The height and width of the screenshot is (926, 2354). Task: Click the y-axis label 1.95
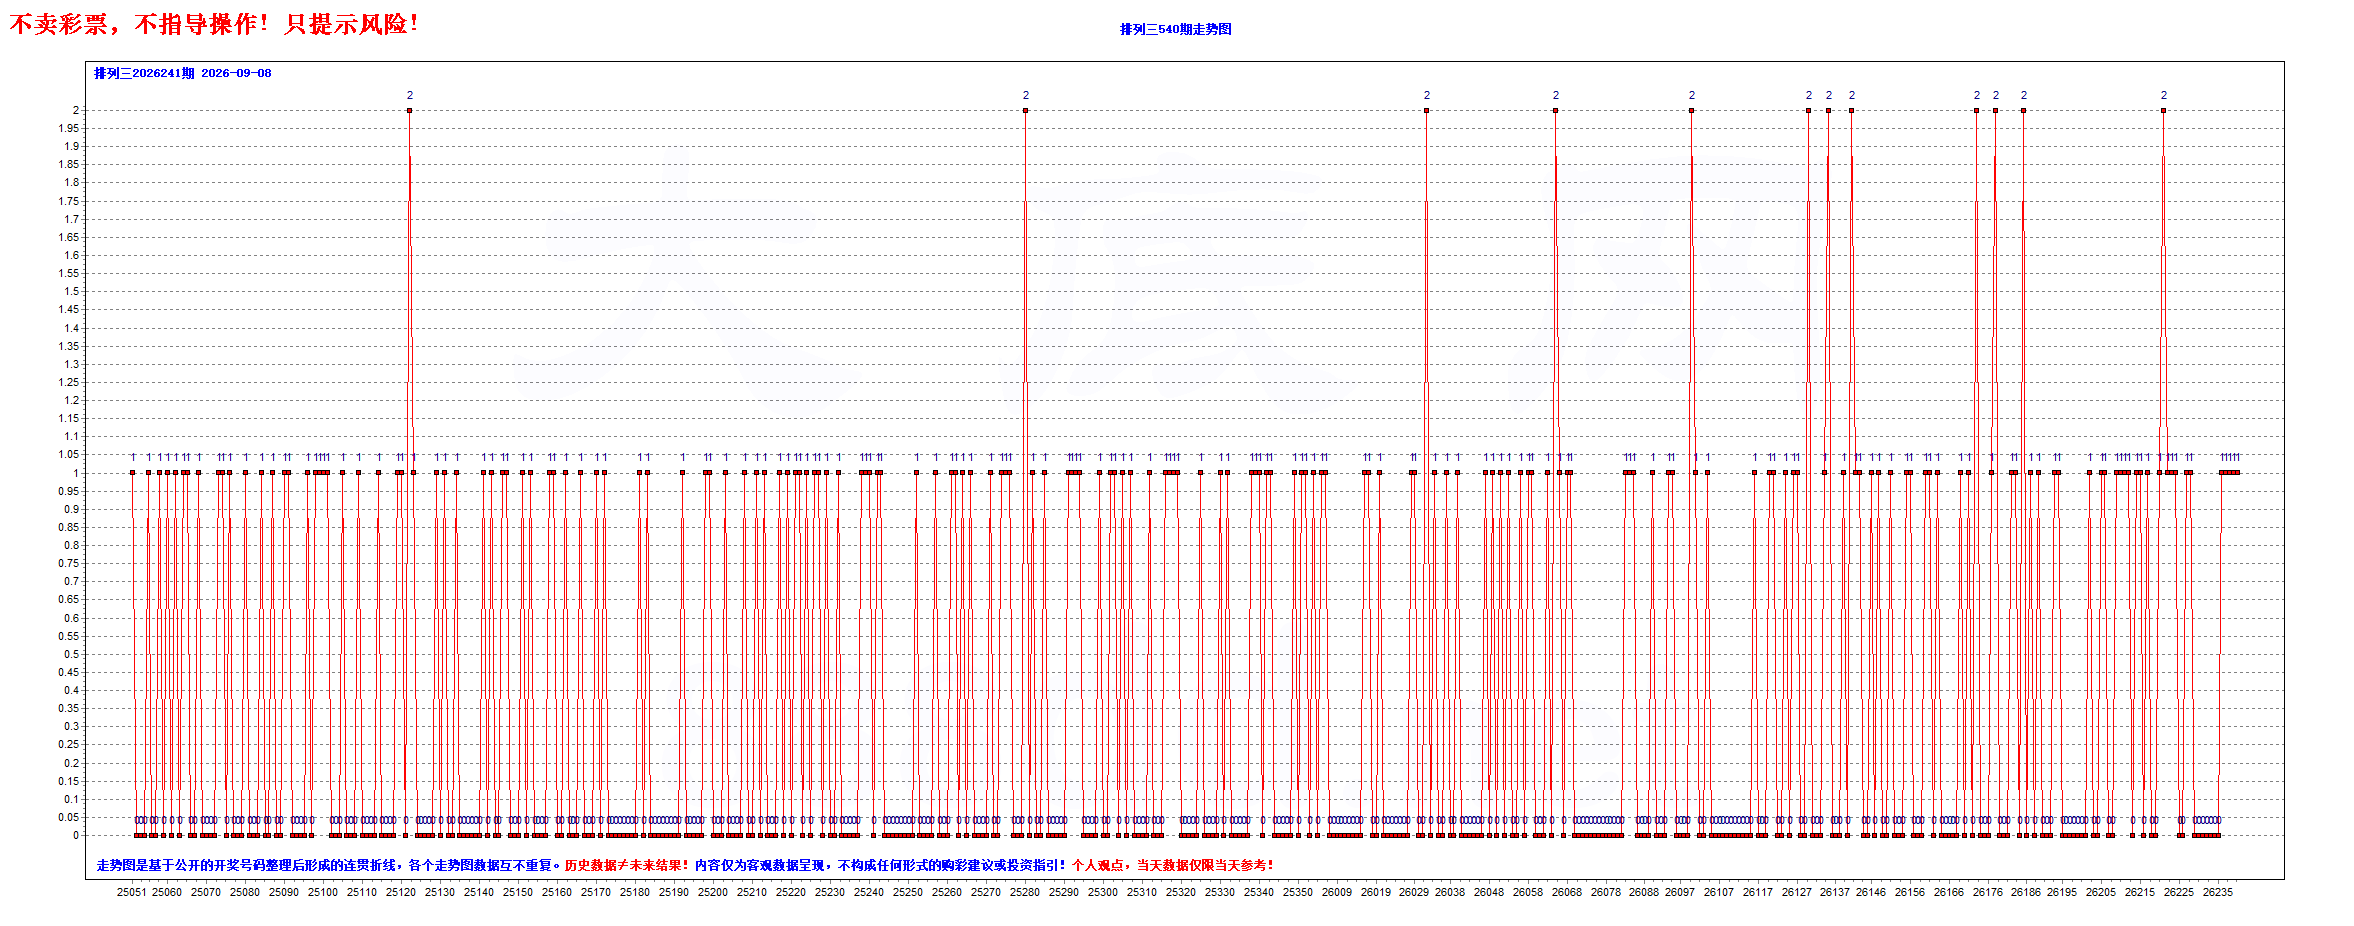(68, 128)
